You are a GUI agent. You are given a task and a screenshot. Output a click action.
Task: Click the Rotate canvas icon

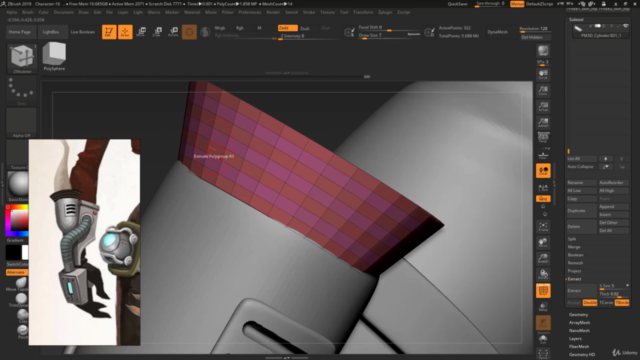coord(543,274)
